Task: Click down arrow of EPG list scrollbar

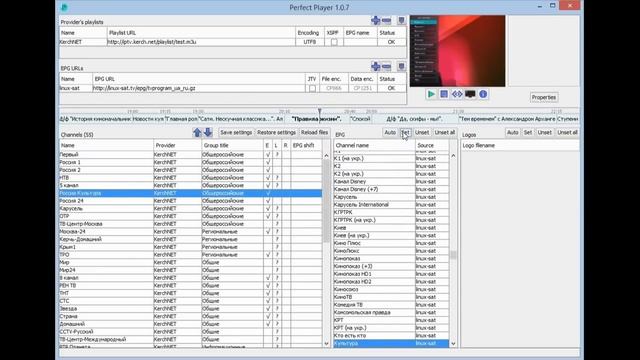Action: tap(453, 343)
